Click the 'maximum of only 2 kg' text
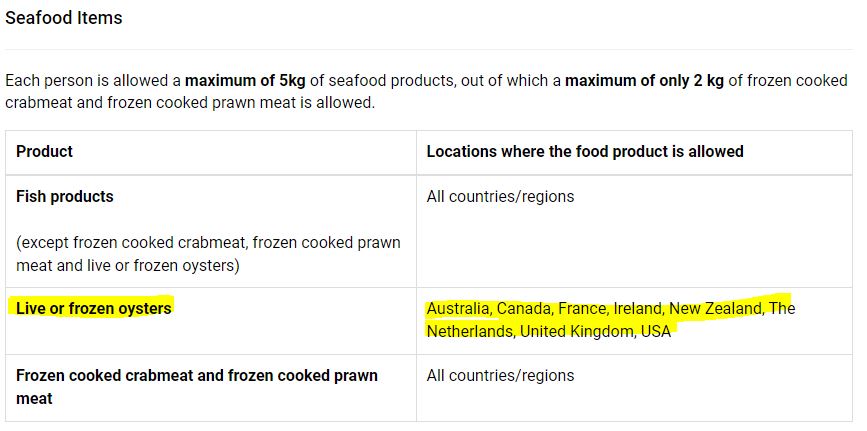This screenshot has width=867, height=431. pyautogui.click(x=644, y=81)
